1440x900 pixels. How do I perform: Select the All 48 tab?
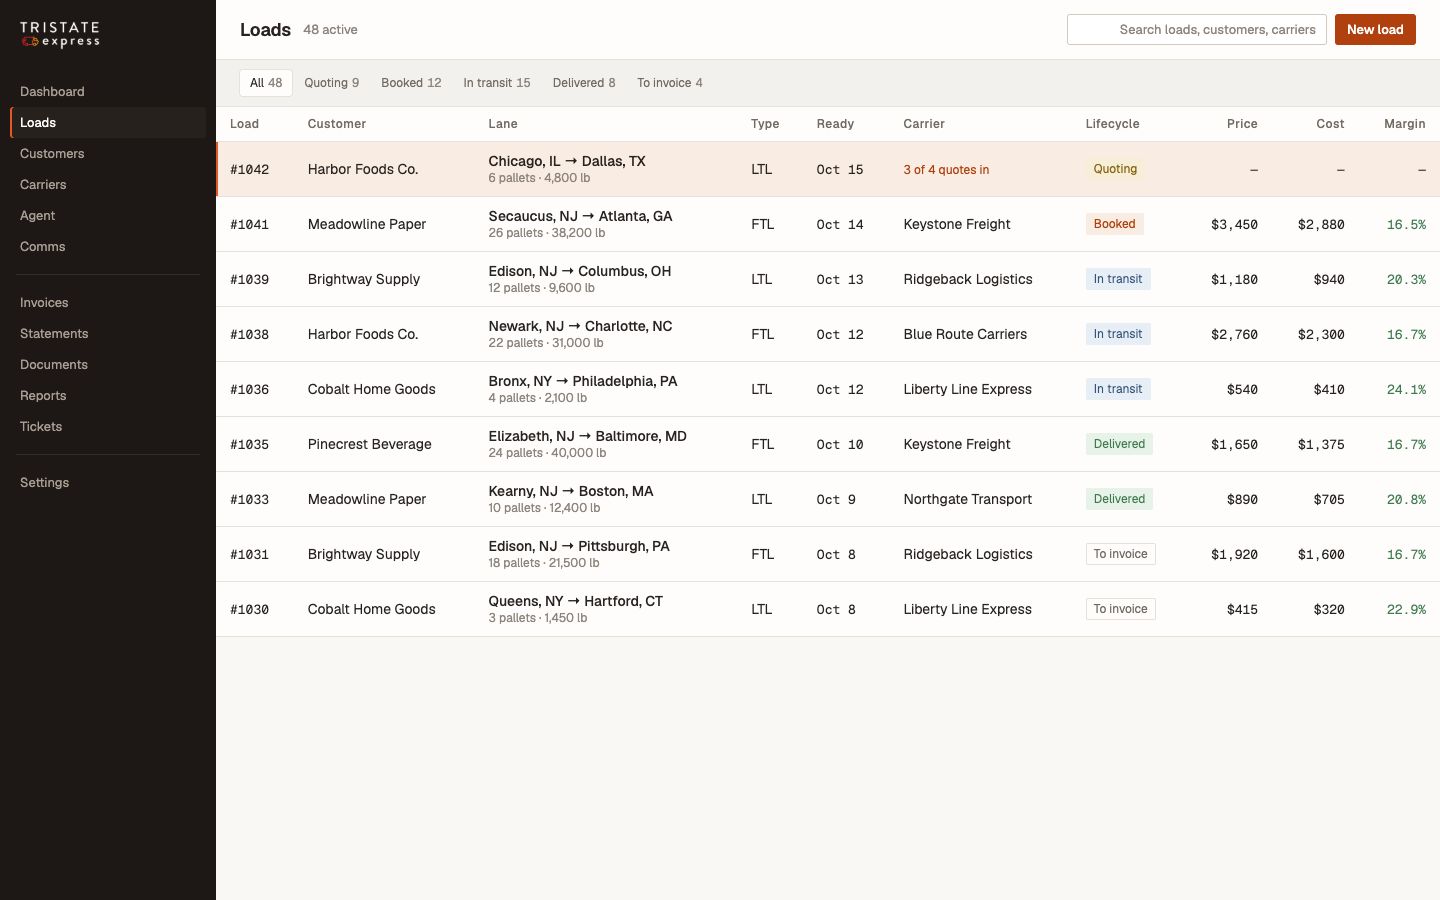pos(266,83)
